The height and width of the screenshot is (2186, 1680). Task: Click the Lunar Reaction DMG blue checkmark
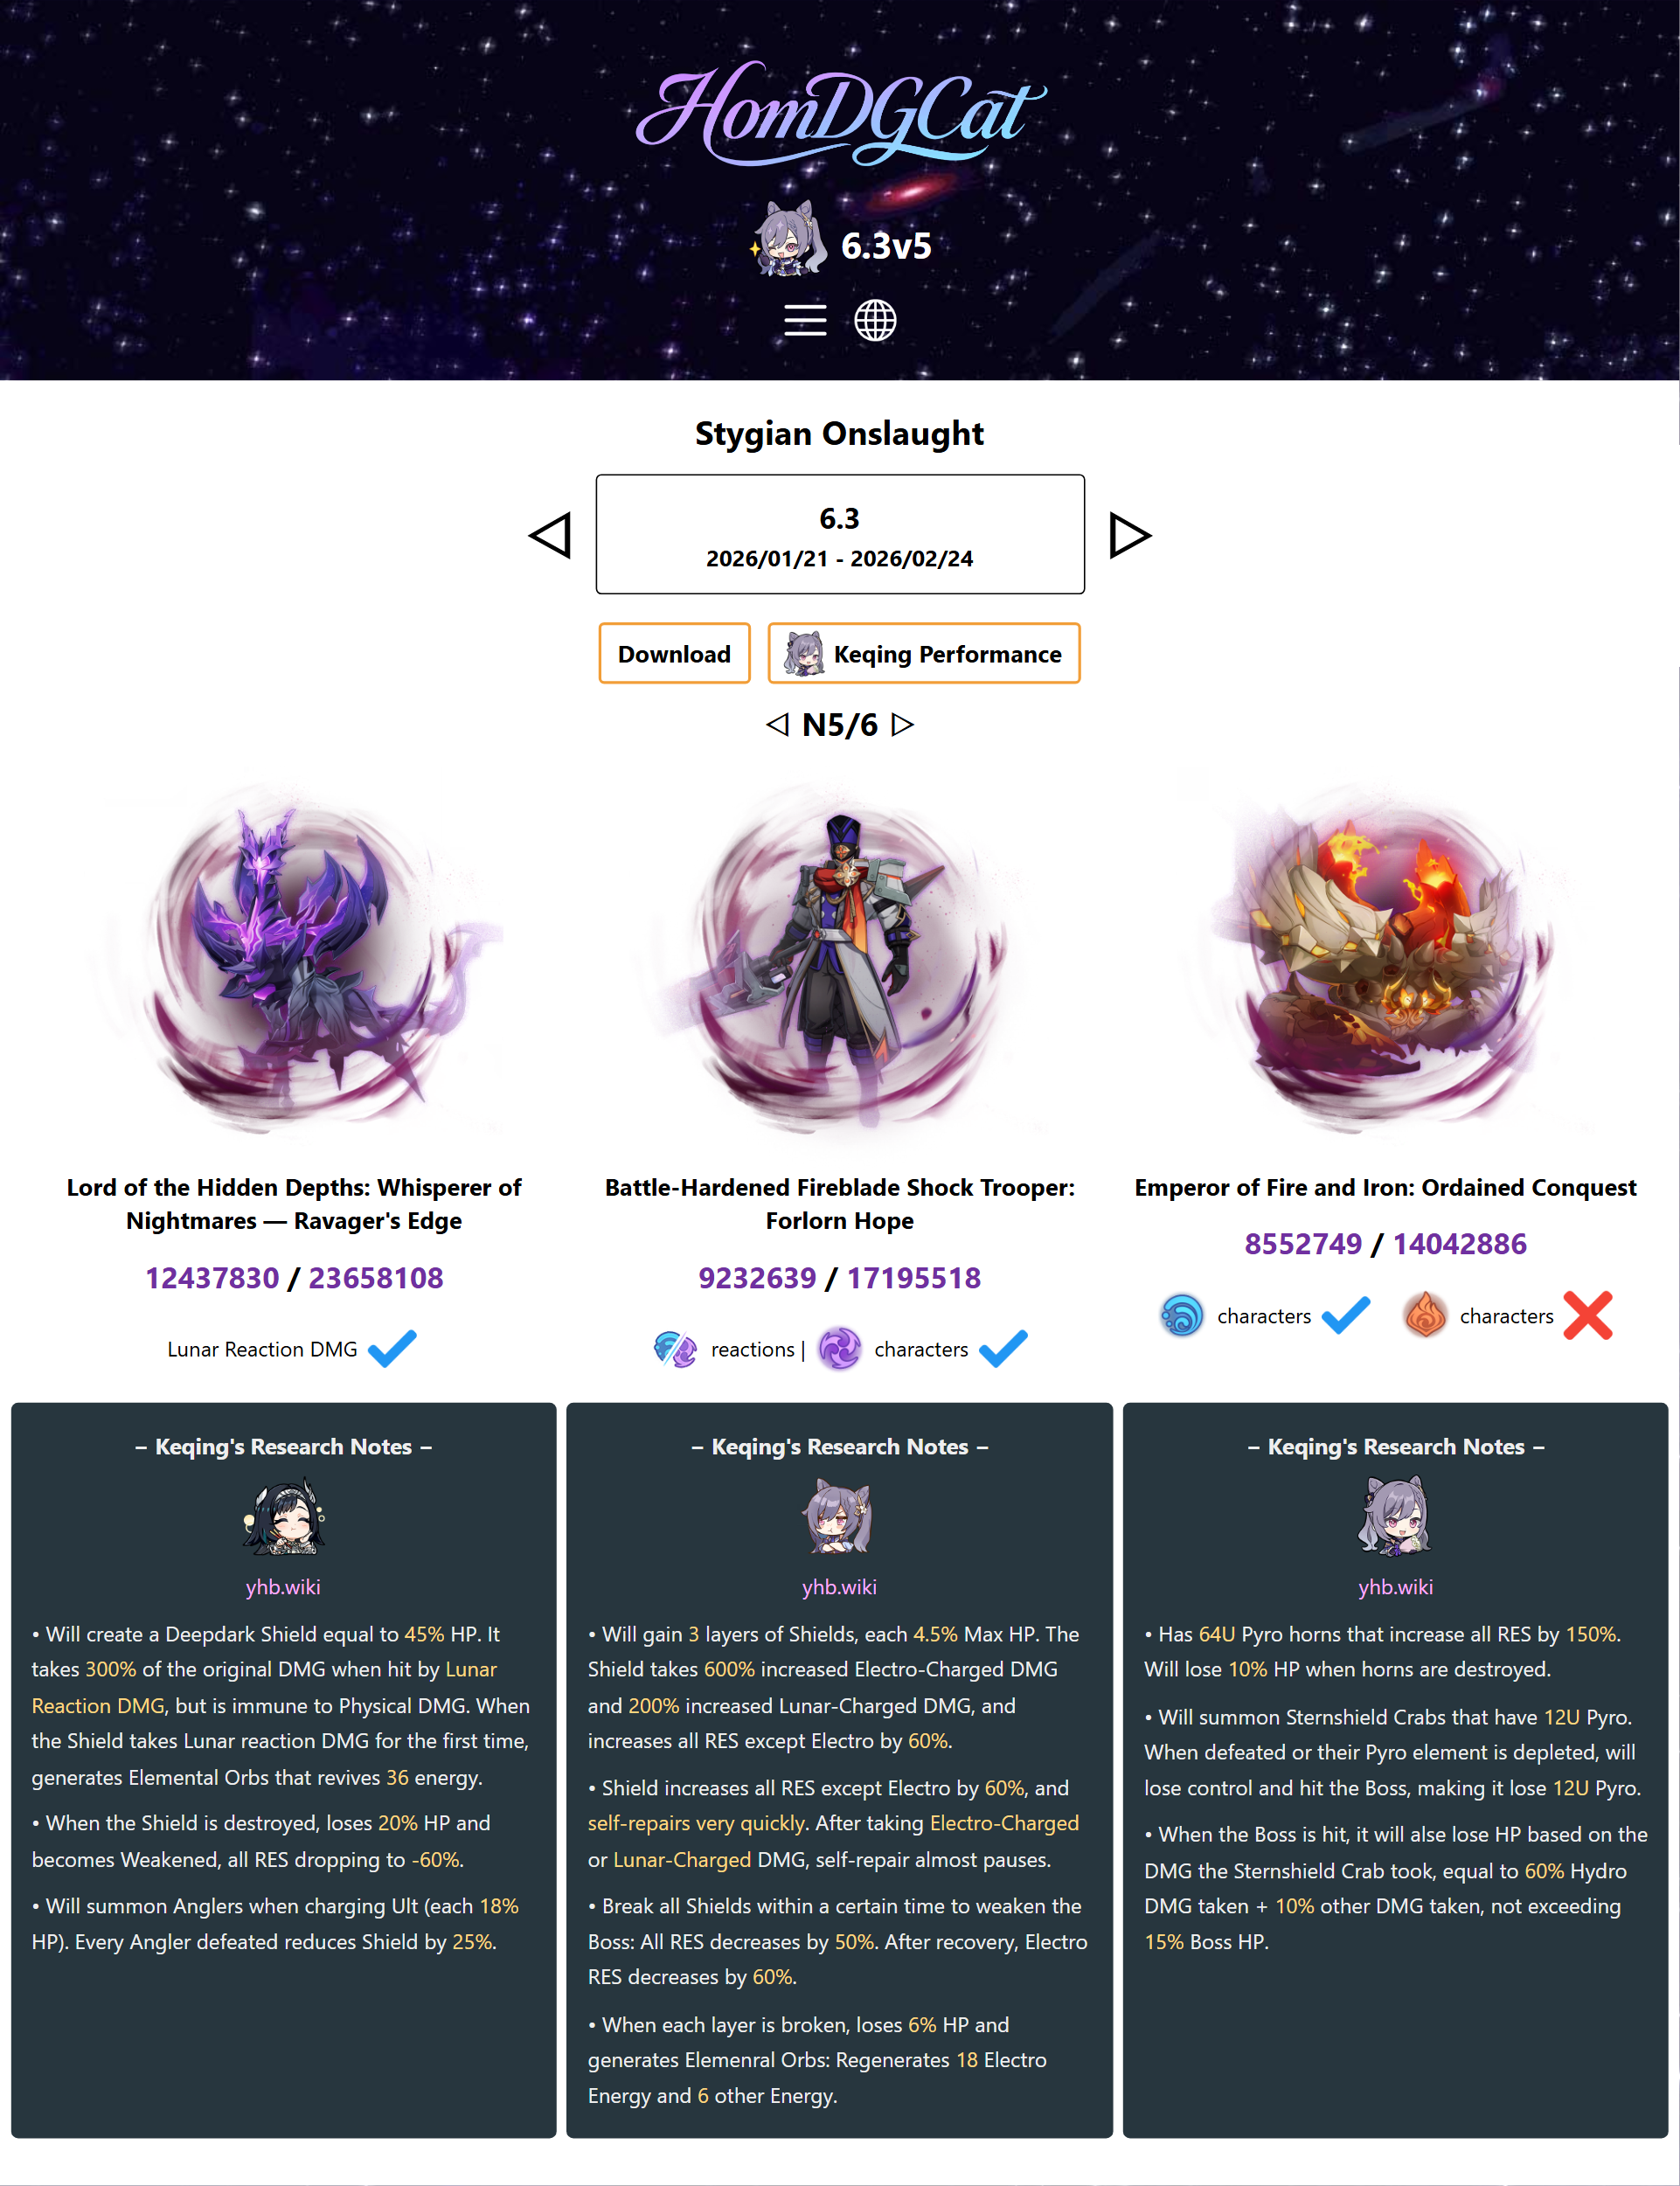tap(392, 1349)
